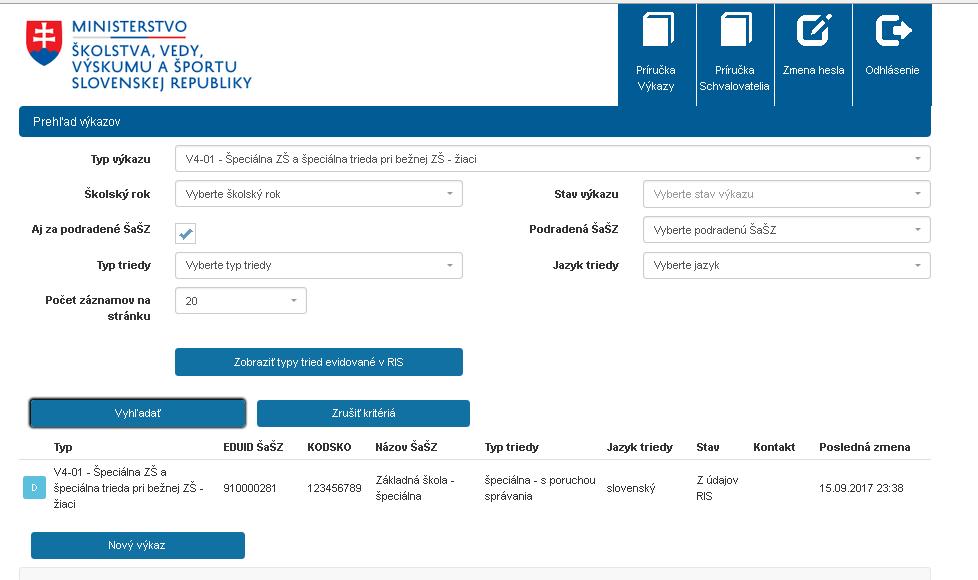This screenshot has height=580, width=978.
Task: Click the Typ column header
Action: pyautogui.click(x=63, y=447)
